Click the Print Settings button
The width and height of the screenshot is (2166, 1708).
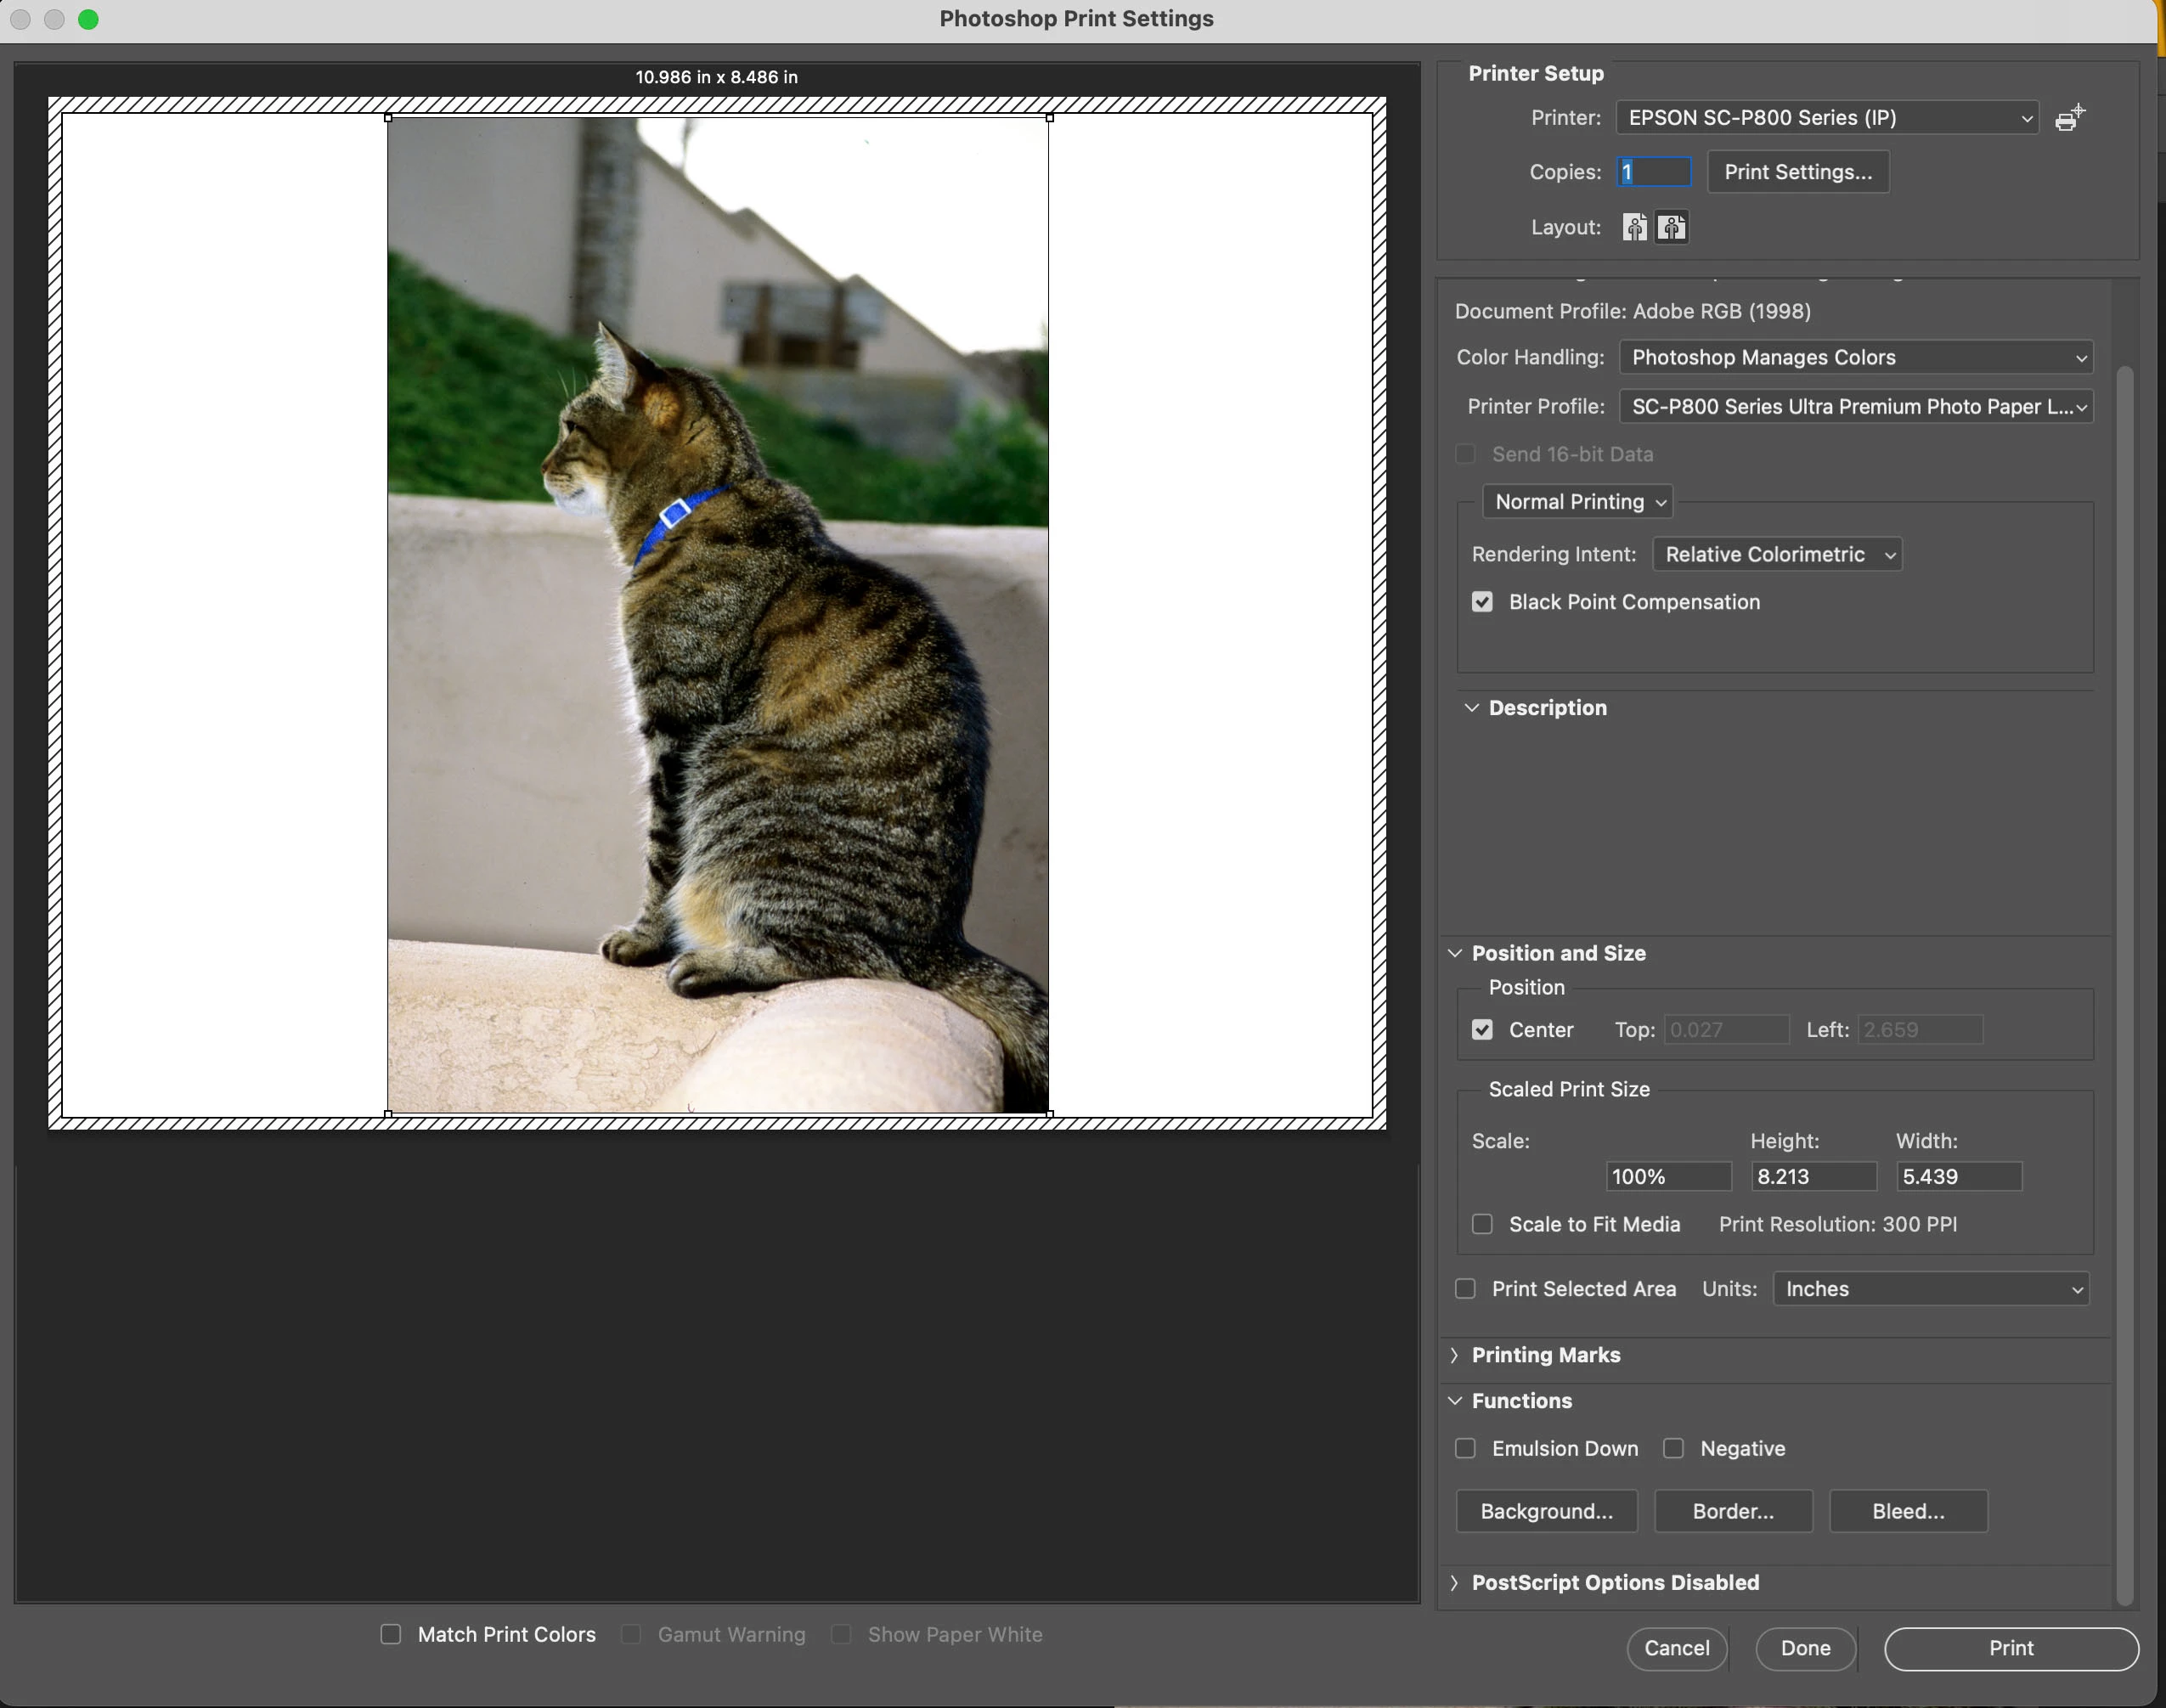(x=1797, y=172)
